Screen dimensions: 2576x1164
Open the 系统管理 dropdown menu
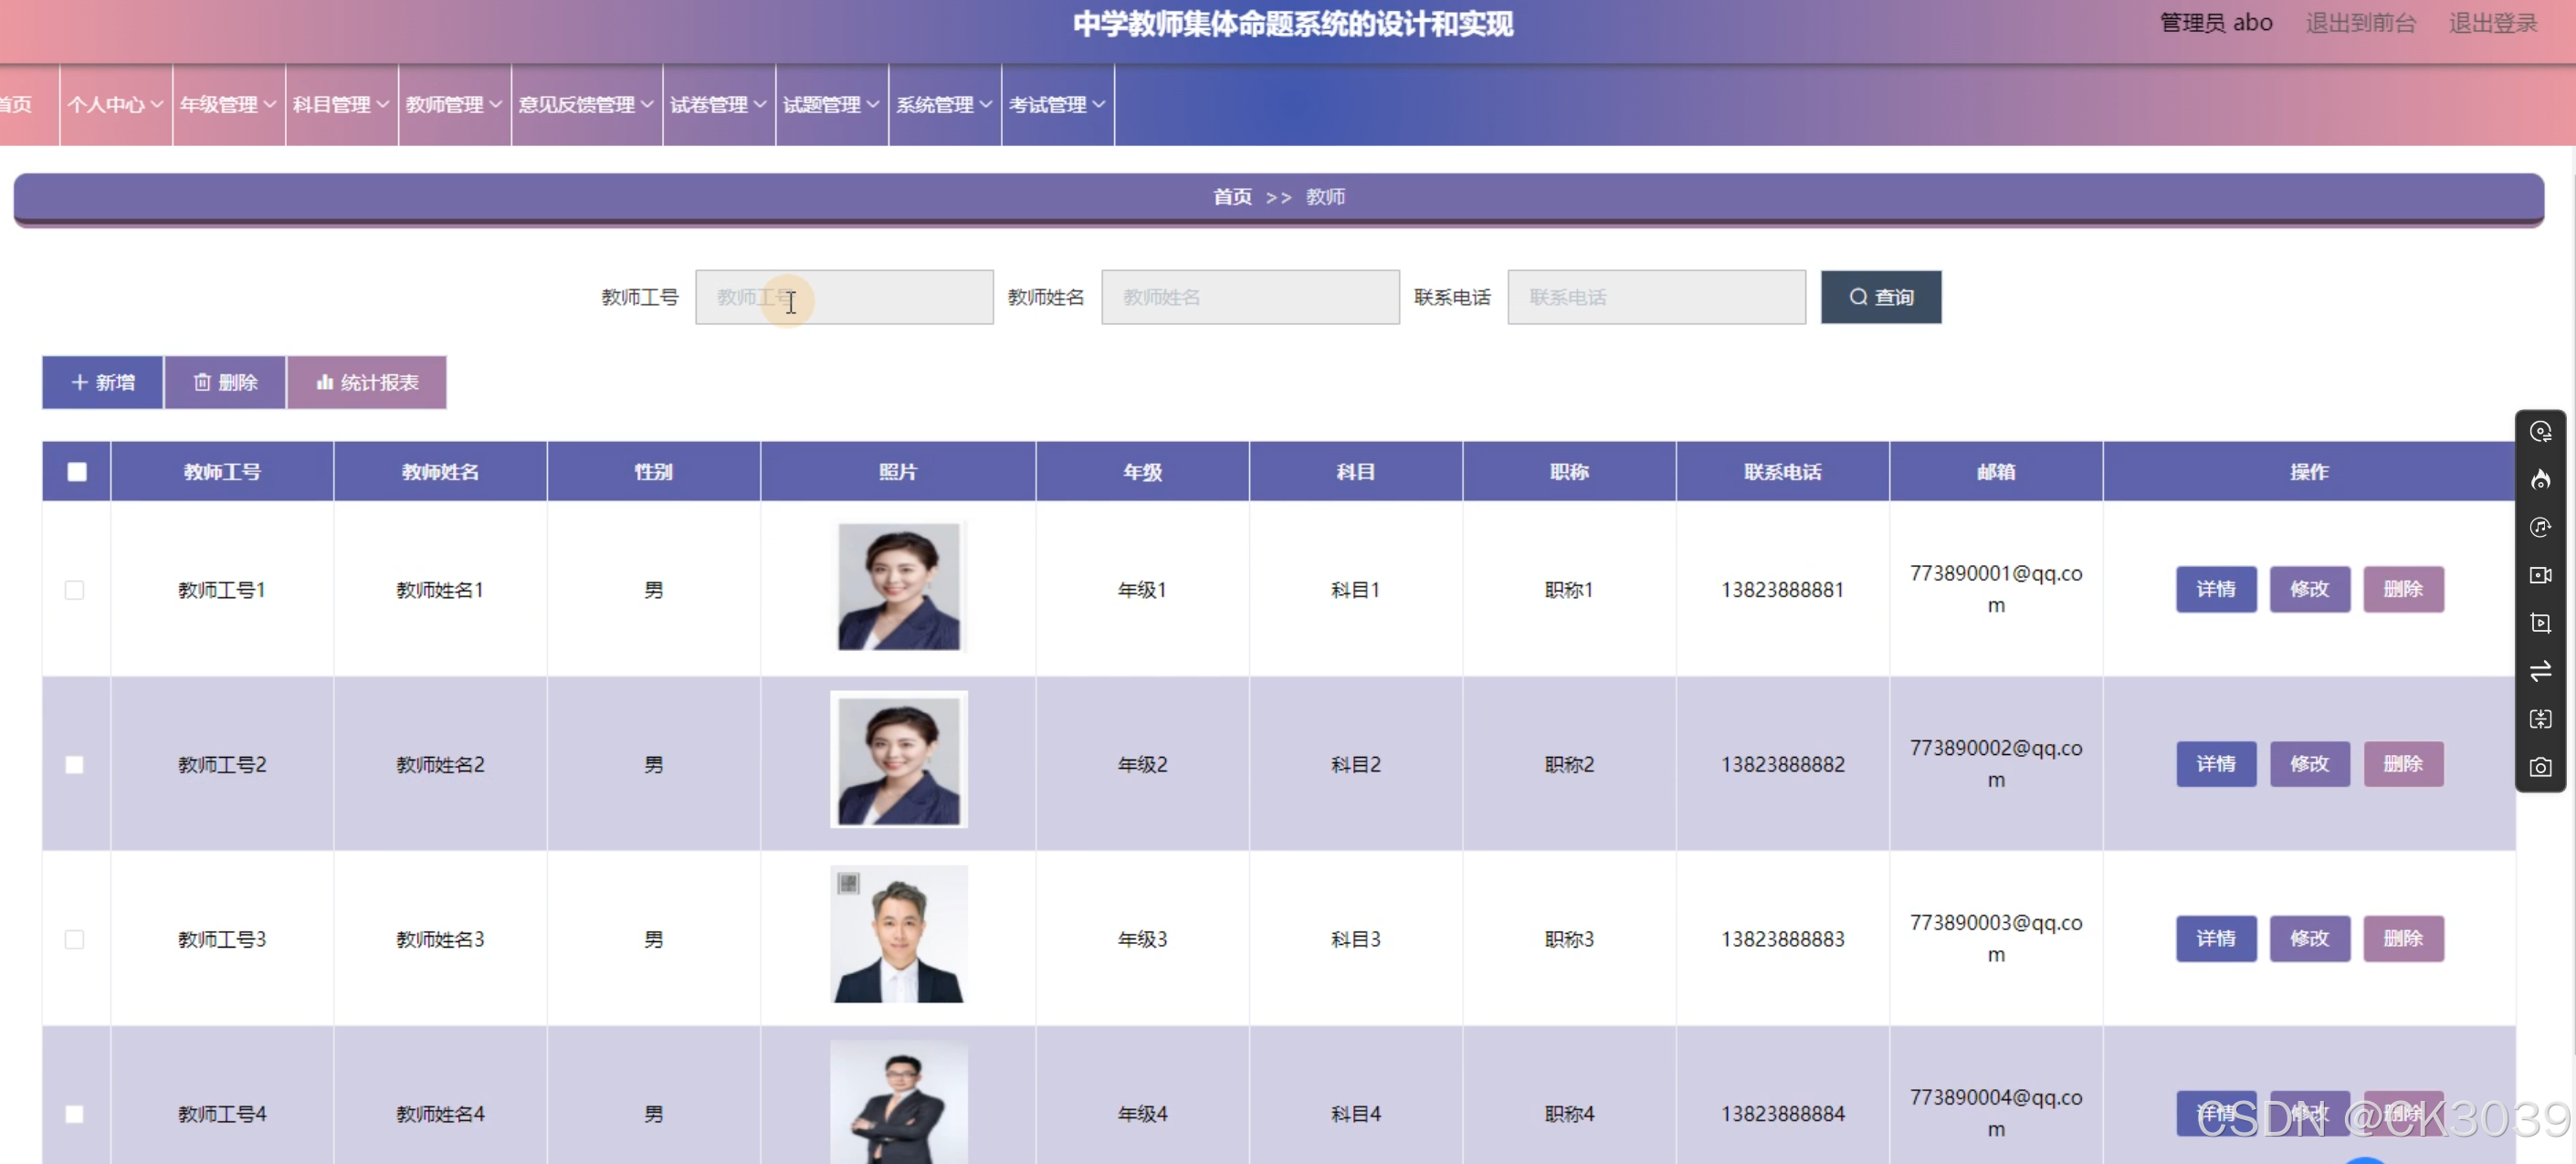[944, 105]
